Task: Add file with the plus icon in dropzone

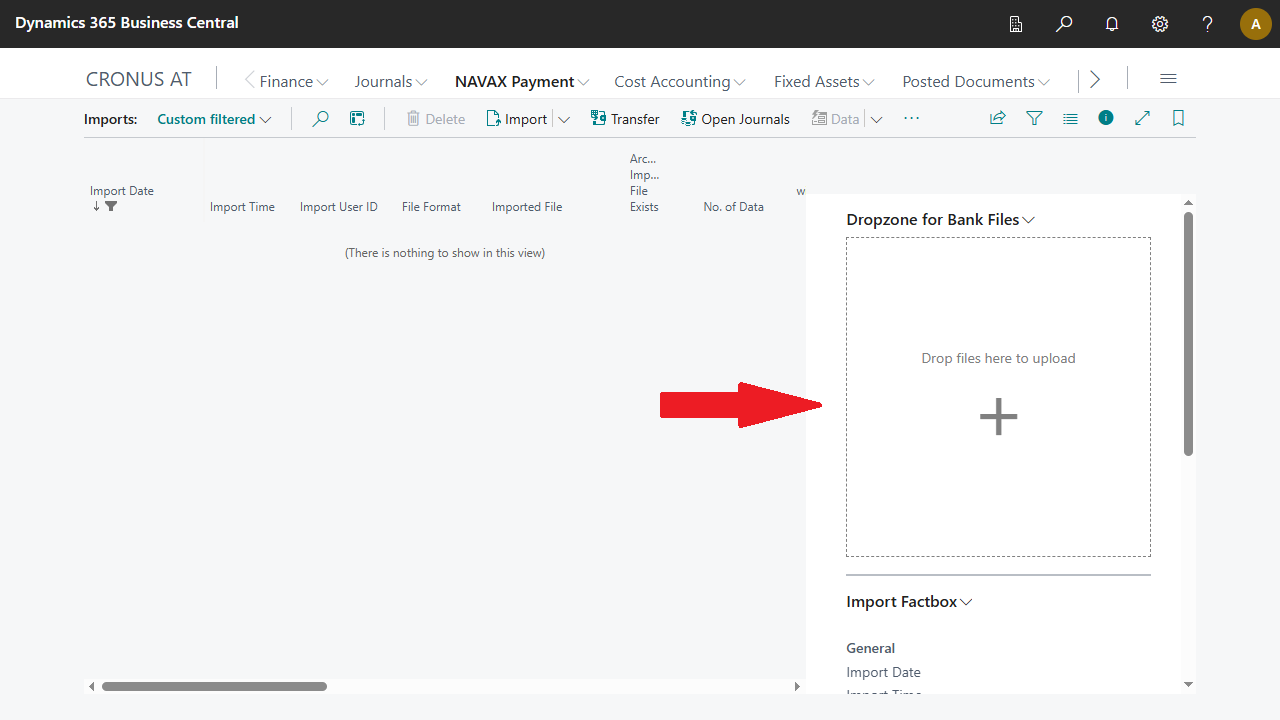Action: click(x=998, y=416)
